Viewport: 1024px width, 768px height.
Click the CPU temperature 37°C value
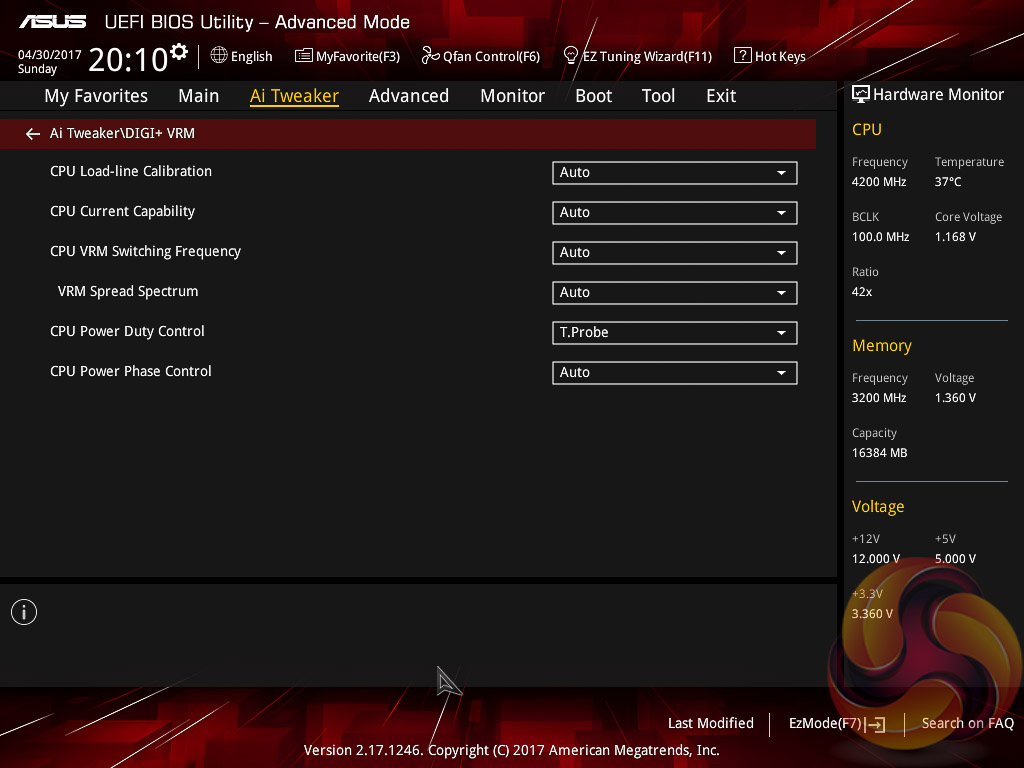point(948,182)
